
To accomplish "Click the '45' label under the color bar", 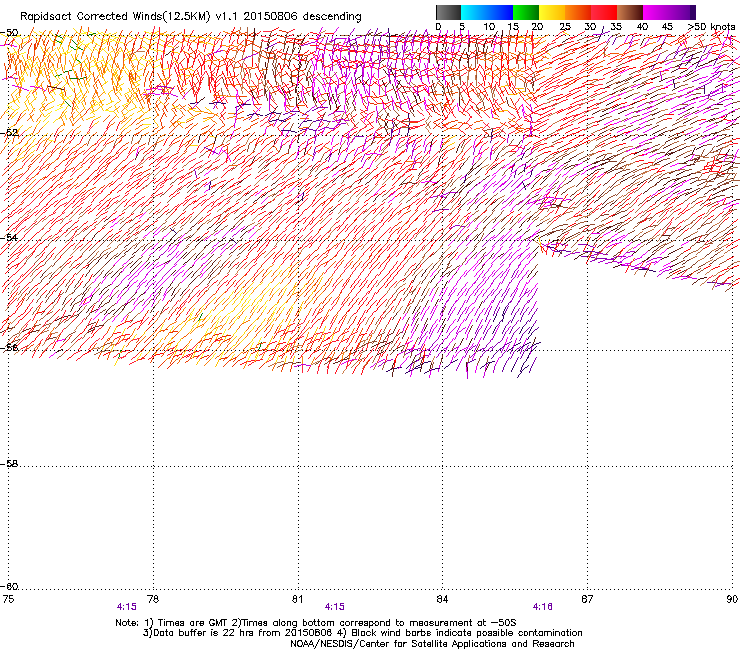I will (x=667, y=27).
